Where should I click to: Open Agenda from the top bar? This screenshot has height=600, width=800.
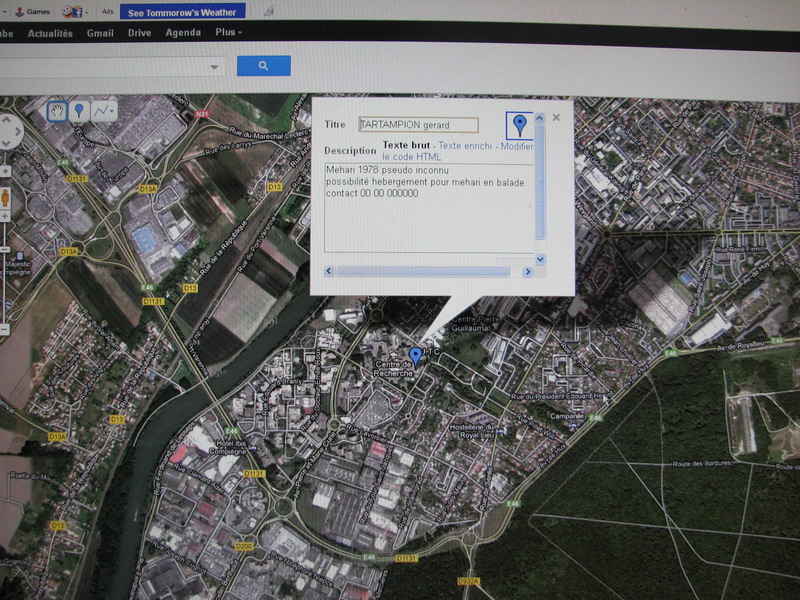point(183,33)
